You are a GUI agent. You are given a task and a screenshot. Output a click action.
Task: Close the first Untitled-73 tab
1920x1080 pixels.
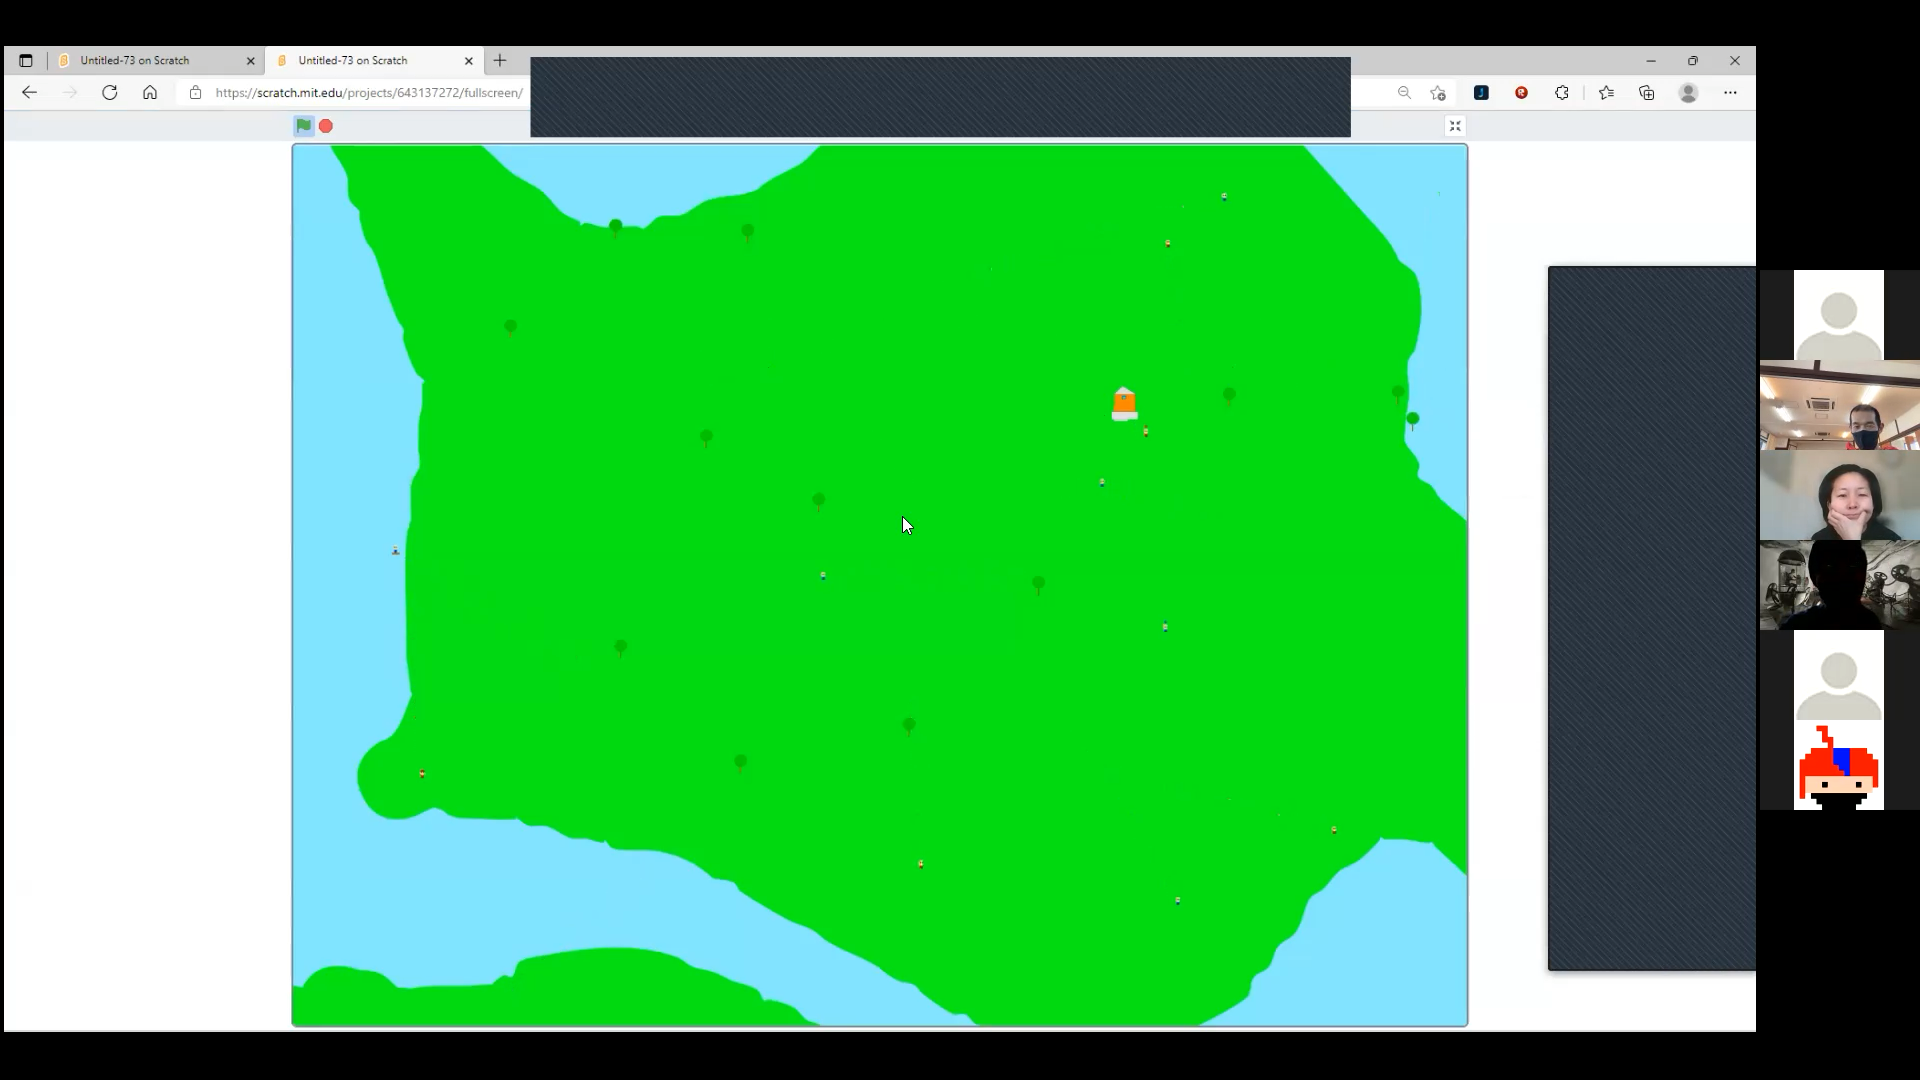[250, 60]
